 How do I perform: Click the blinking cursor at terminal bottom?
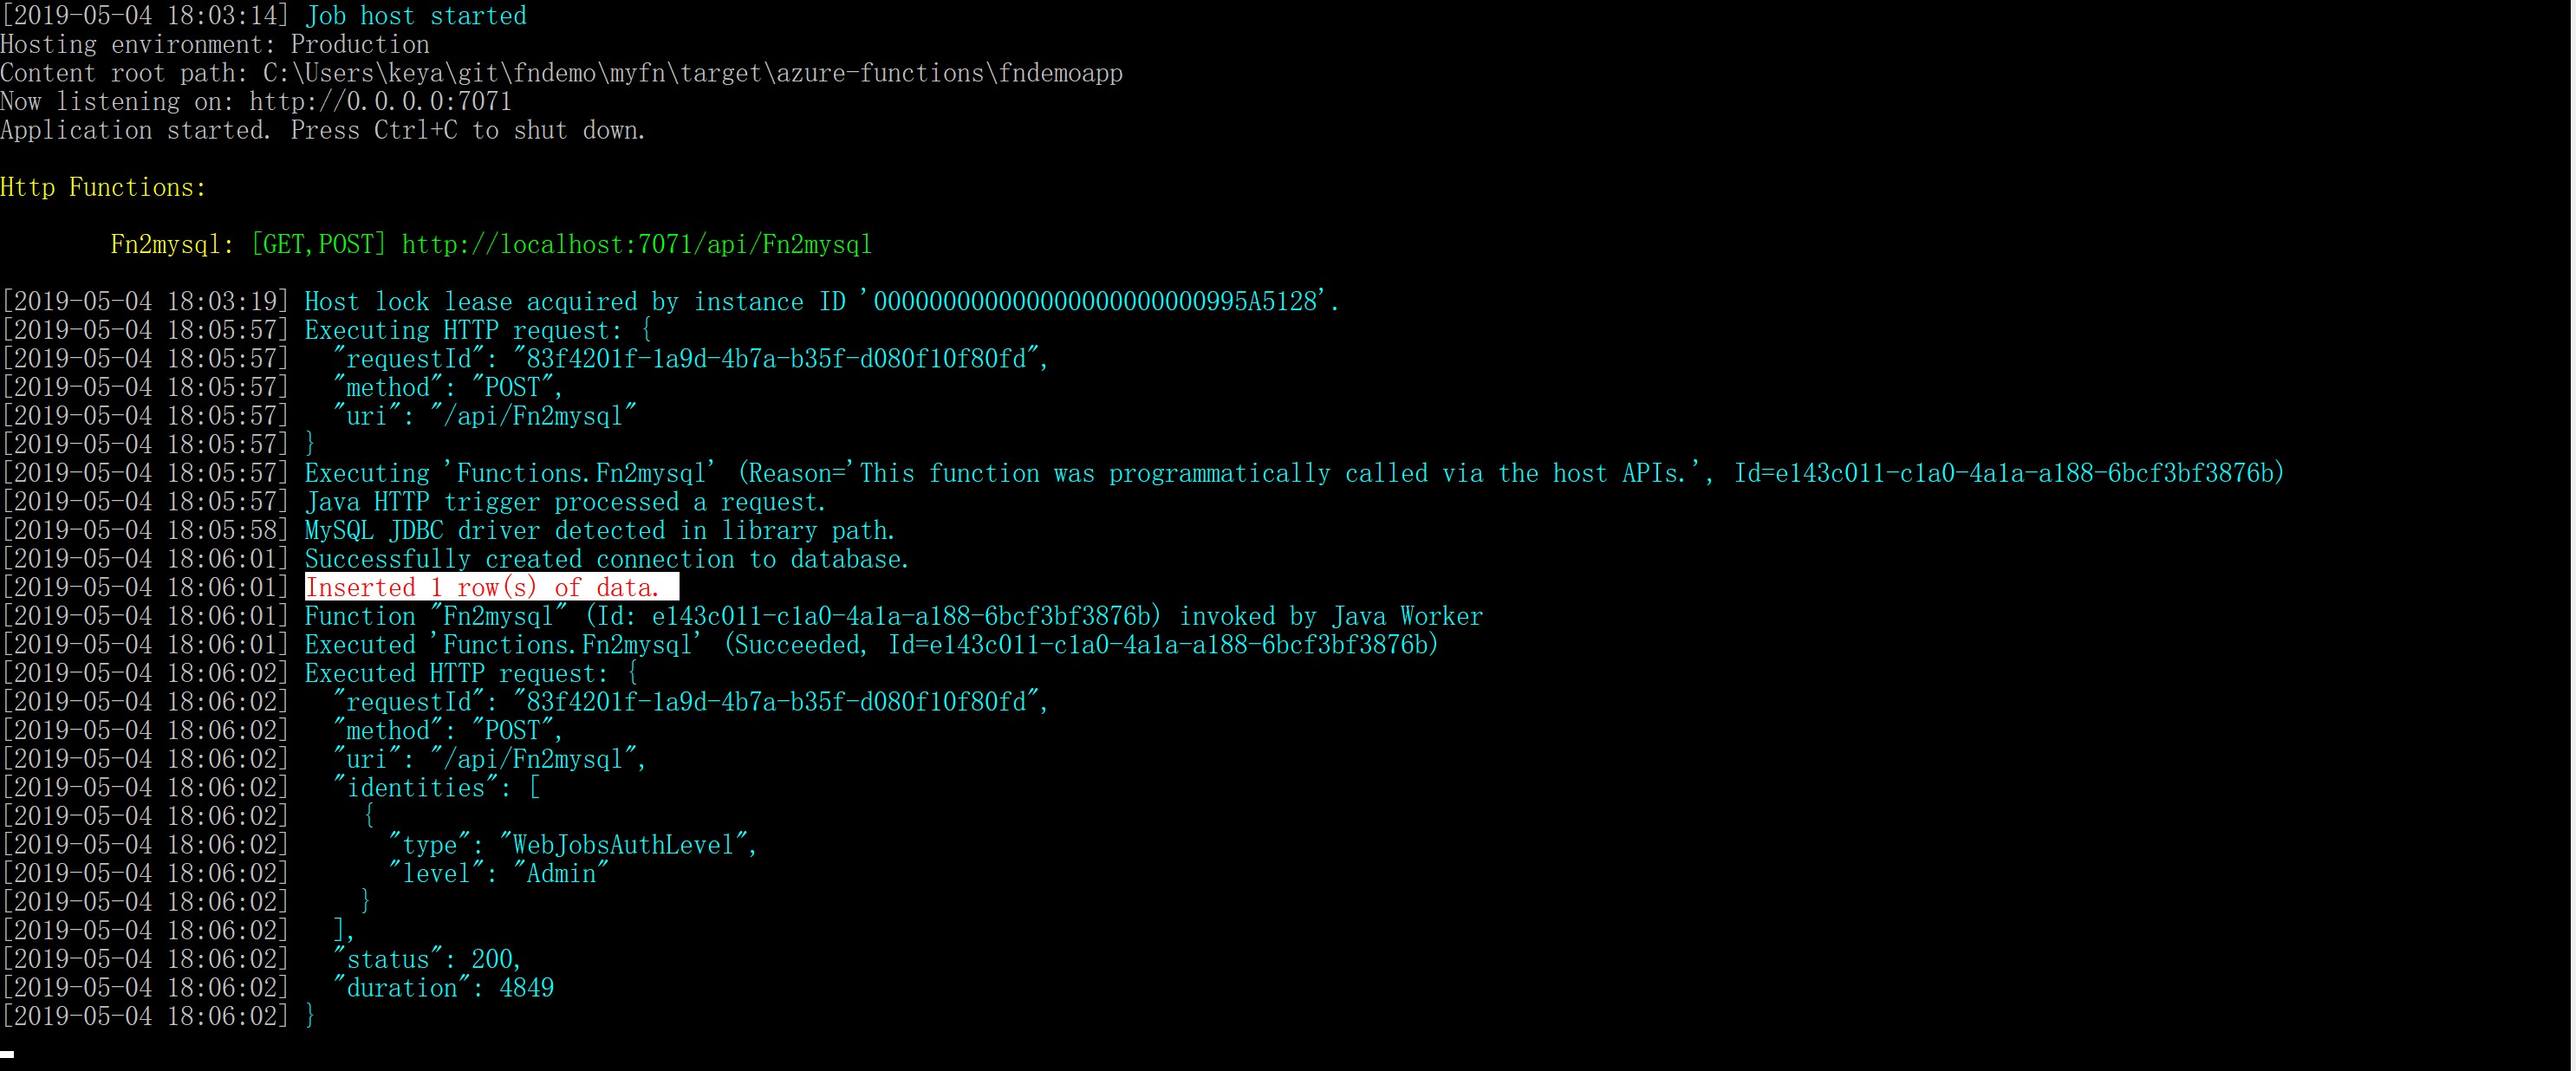[x=7, y=1054]
